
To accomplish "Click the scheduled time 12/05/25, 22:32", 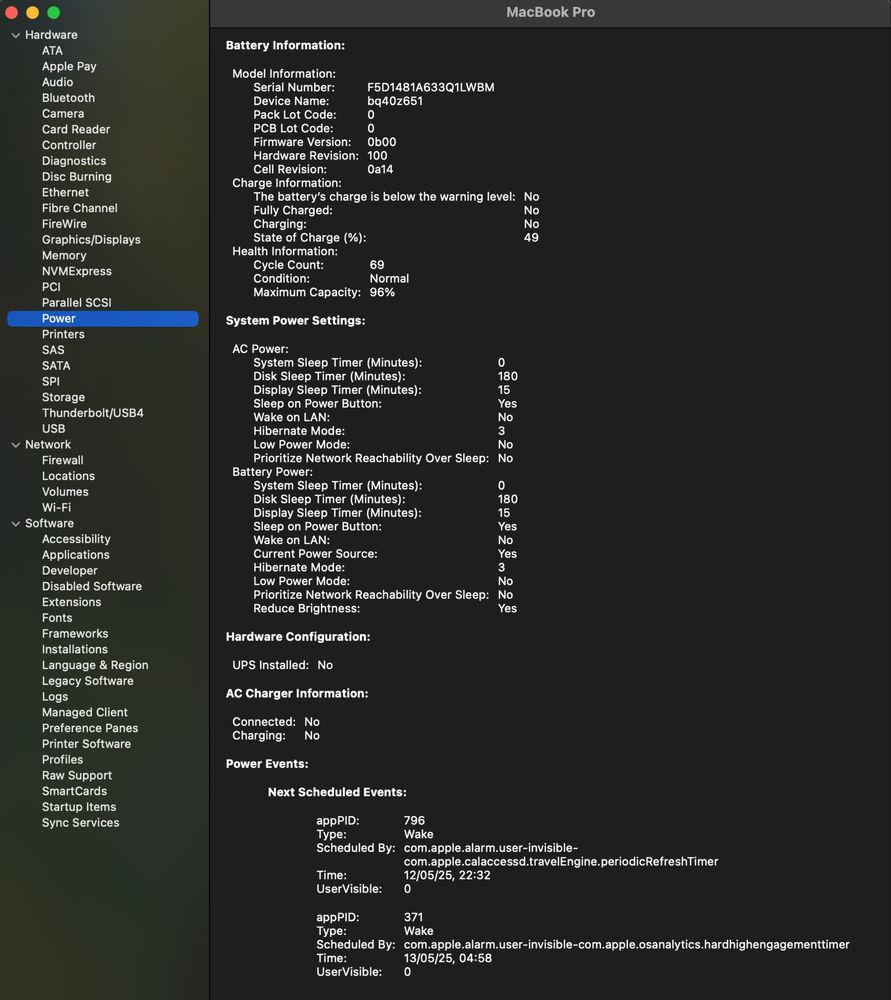I will pos(447,875).
